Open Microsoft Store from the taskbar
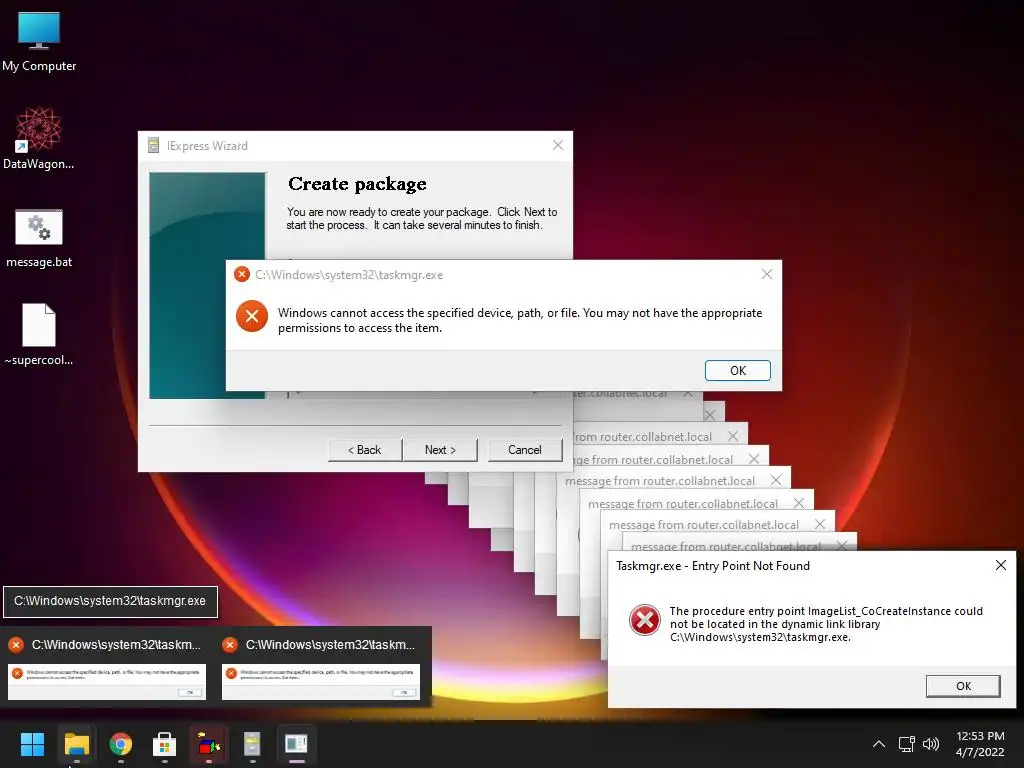This screenshot has width=1024, height=768. point(165,743)
